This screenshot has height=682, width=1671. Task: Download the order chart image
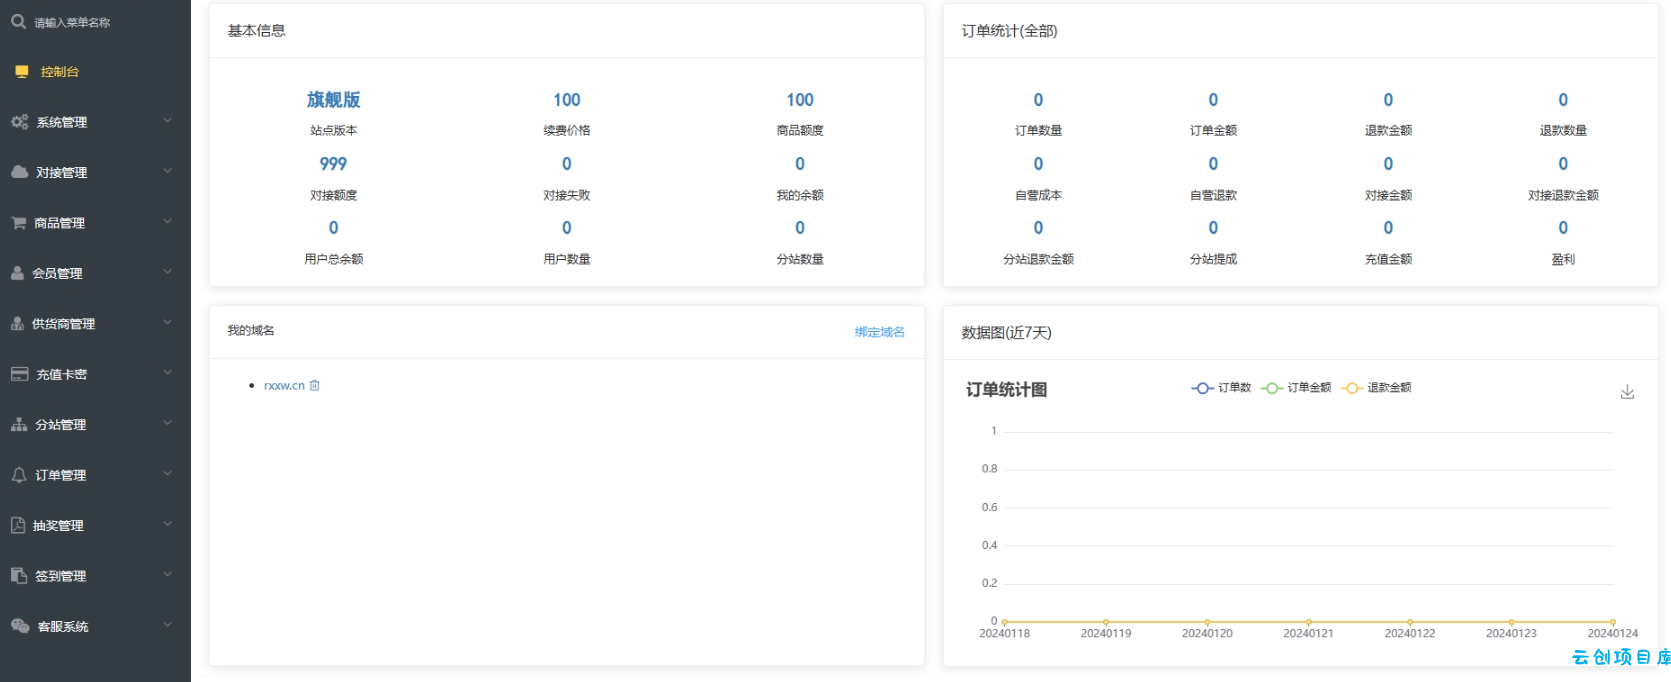(x=1627, y=392)
